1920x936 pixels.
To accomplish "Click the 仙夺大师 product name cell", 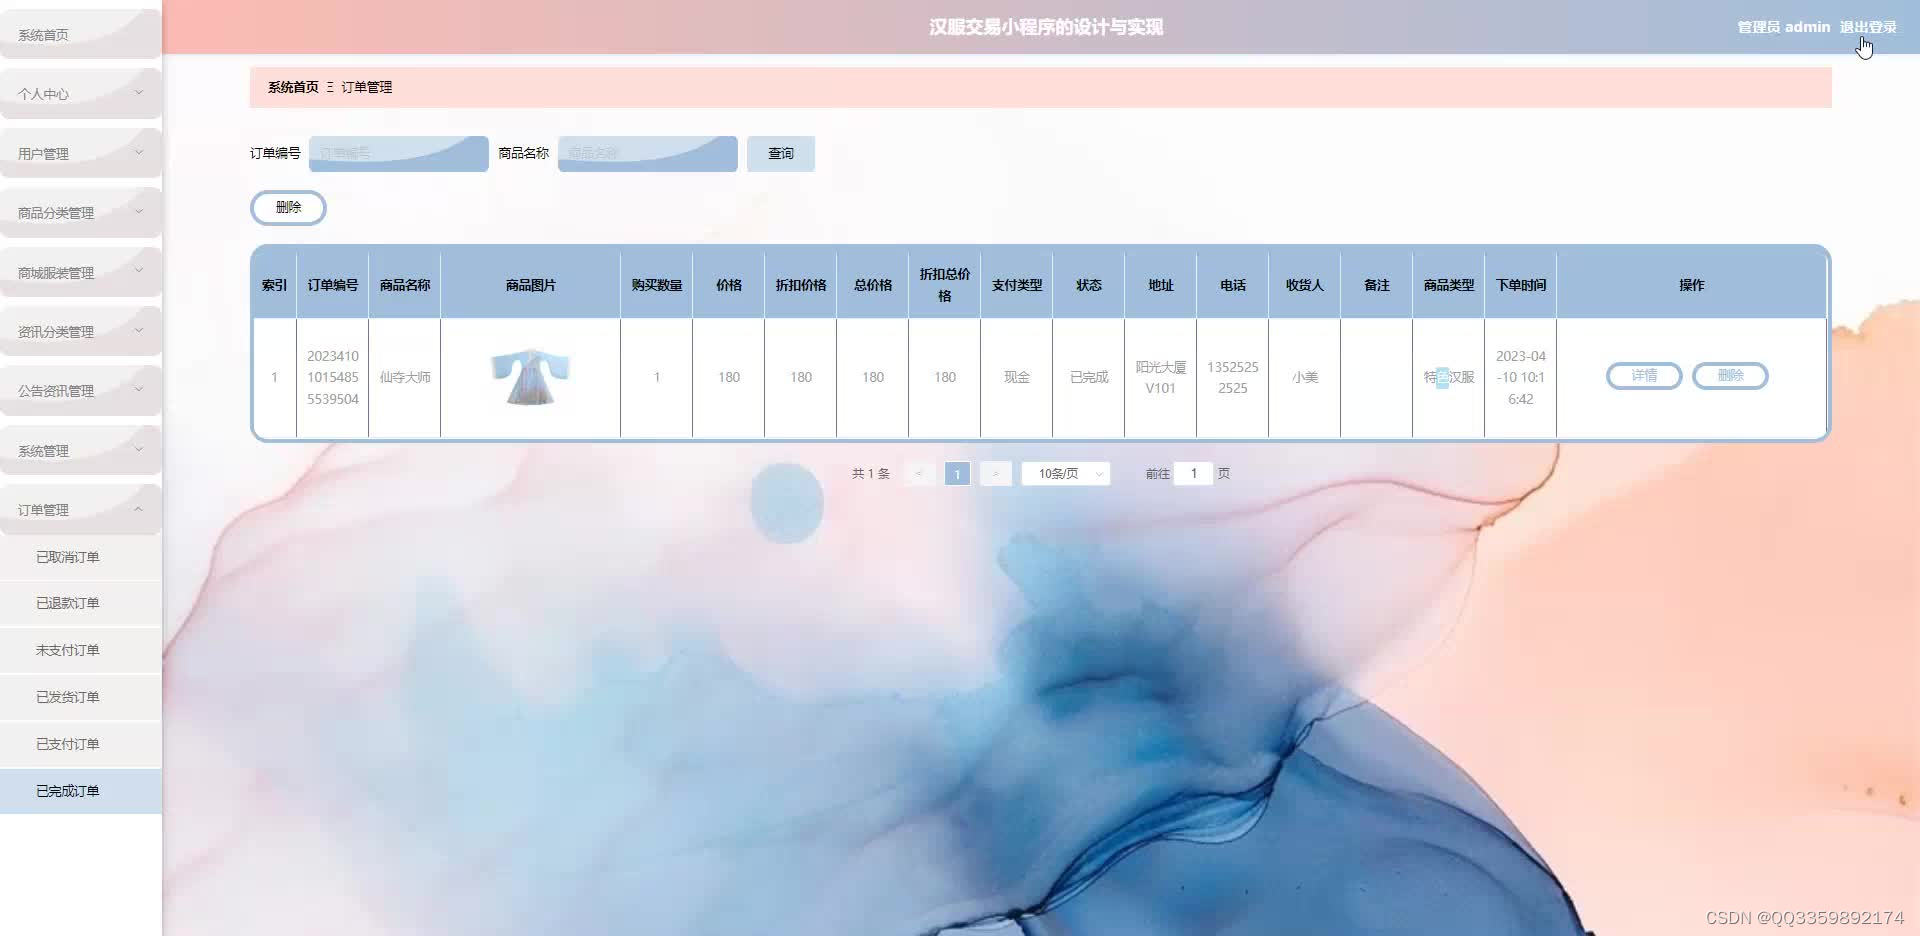I will tap(405, 377).
